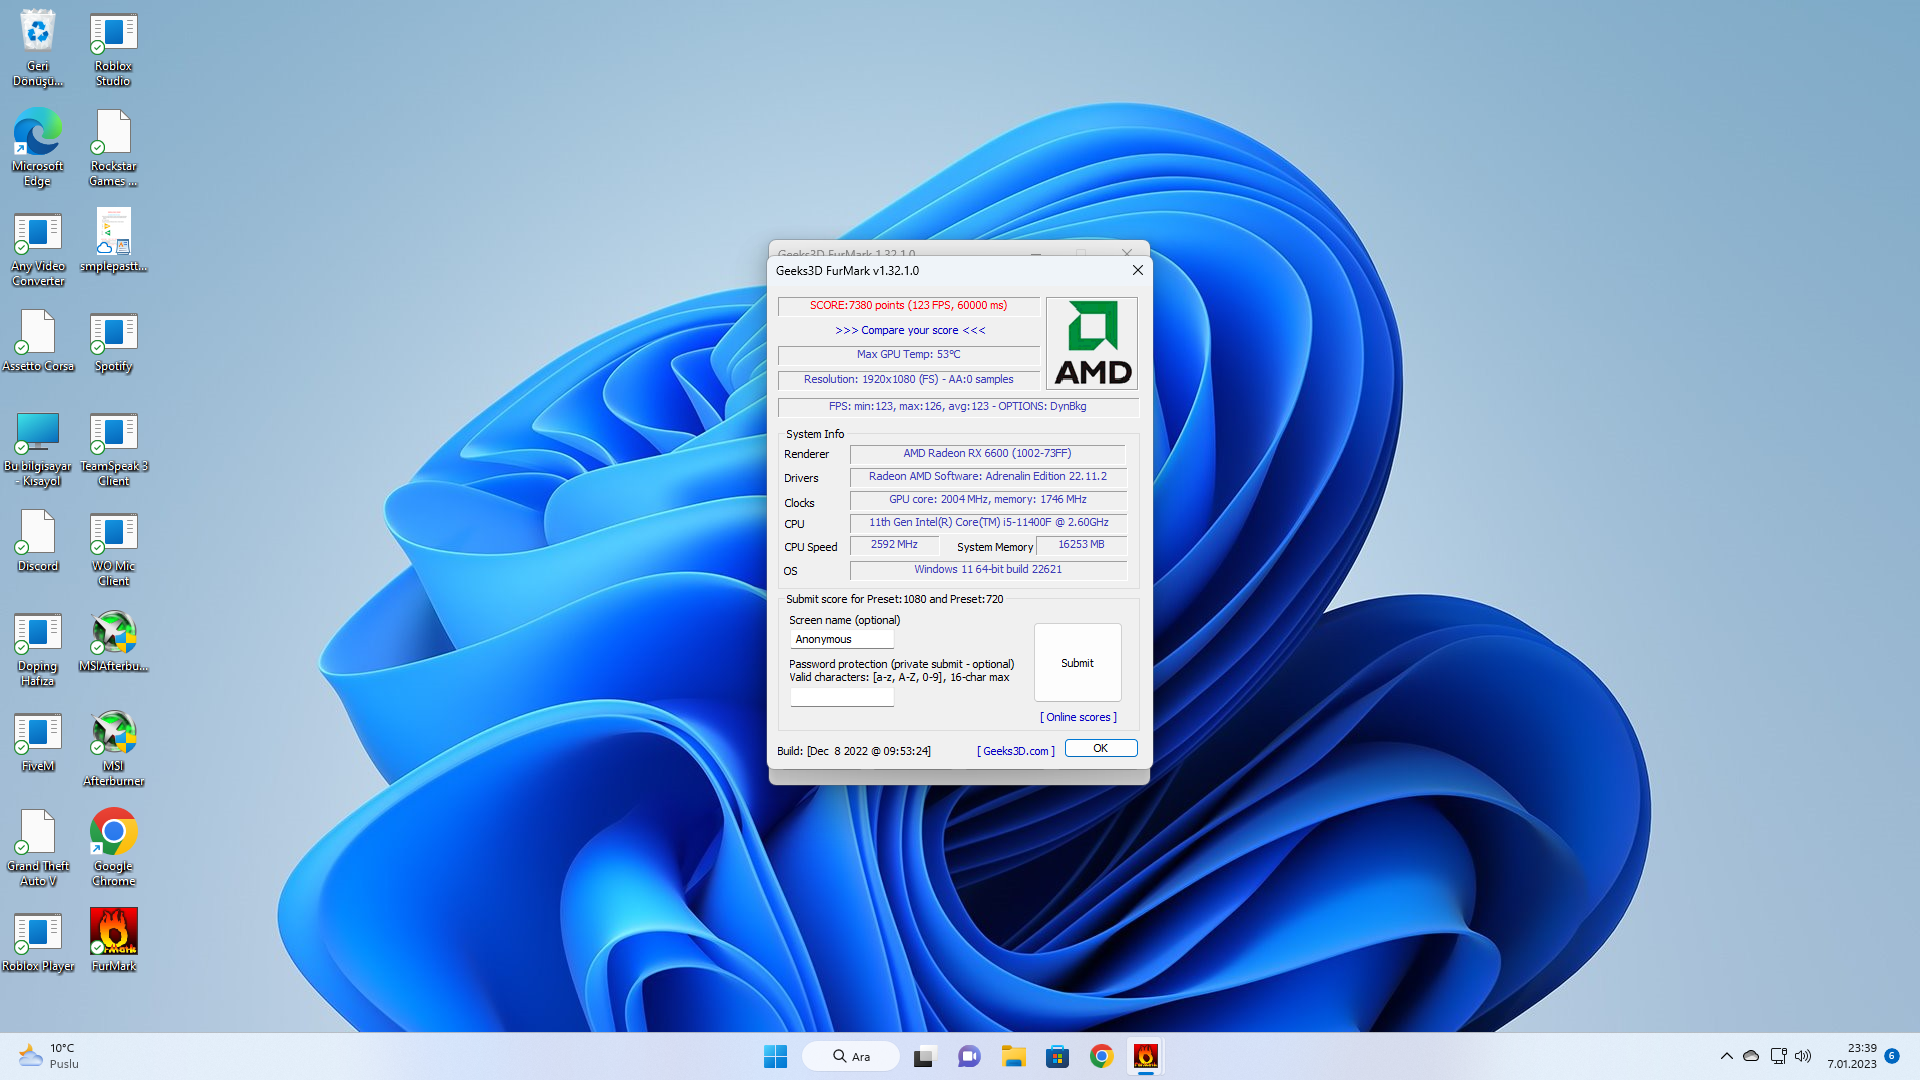Open the Online scores link
The height and width of the screenshot is (1080, 1920).
pyautogui.click(x=1078, y=717)
